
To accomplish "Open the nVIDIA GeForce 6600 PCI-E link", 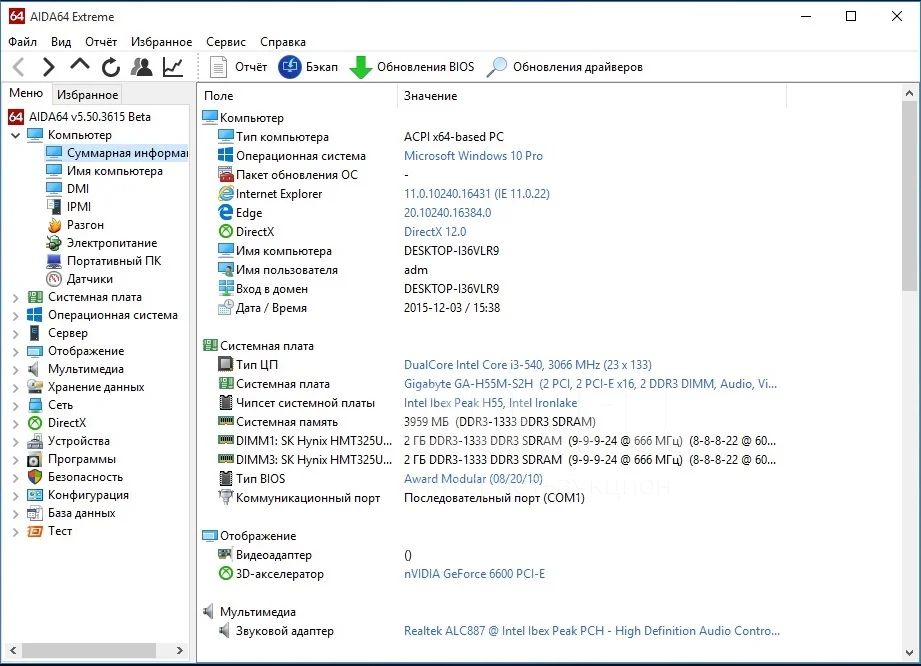I will (x=475, y=573).
